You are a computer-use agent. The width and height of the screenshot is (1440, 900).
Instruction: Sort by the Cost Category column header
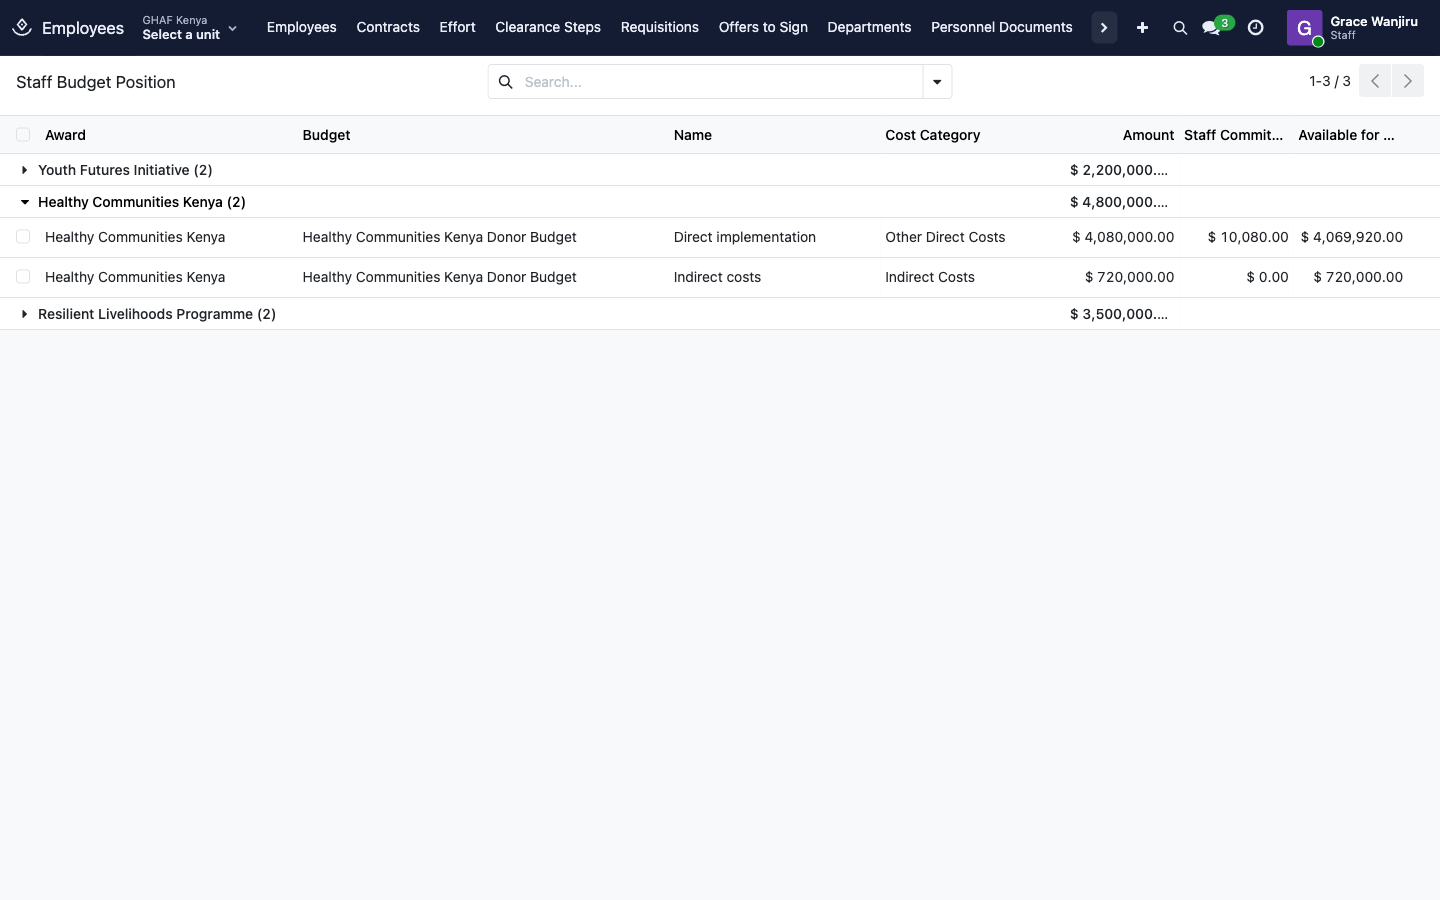coord(932,135)
